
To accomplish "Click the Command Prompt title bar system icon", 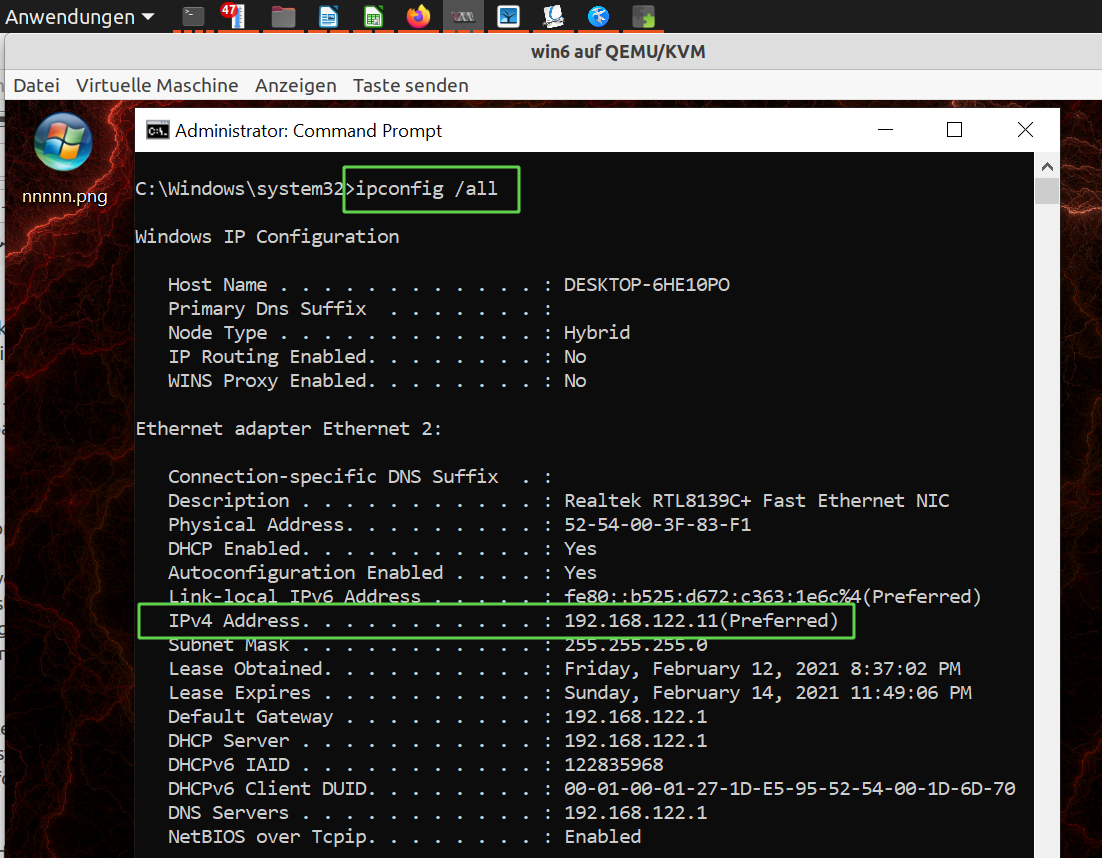I will pos(157,130).
